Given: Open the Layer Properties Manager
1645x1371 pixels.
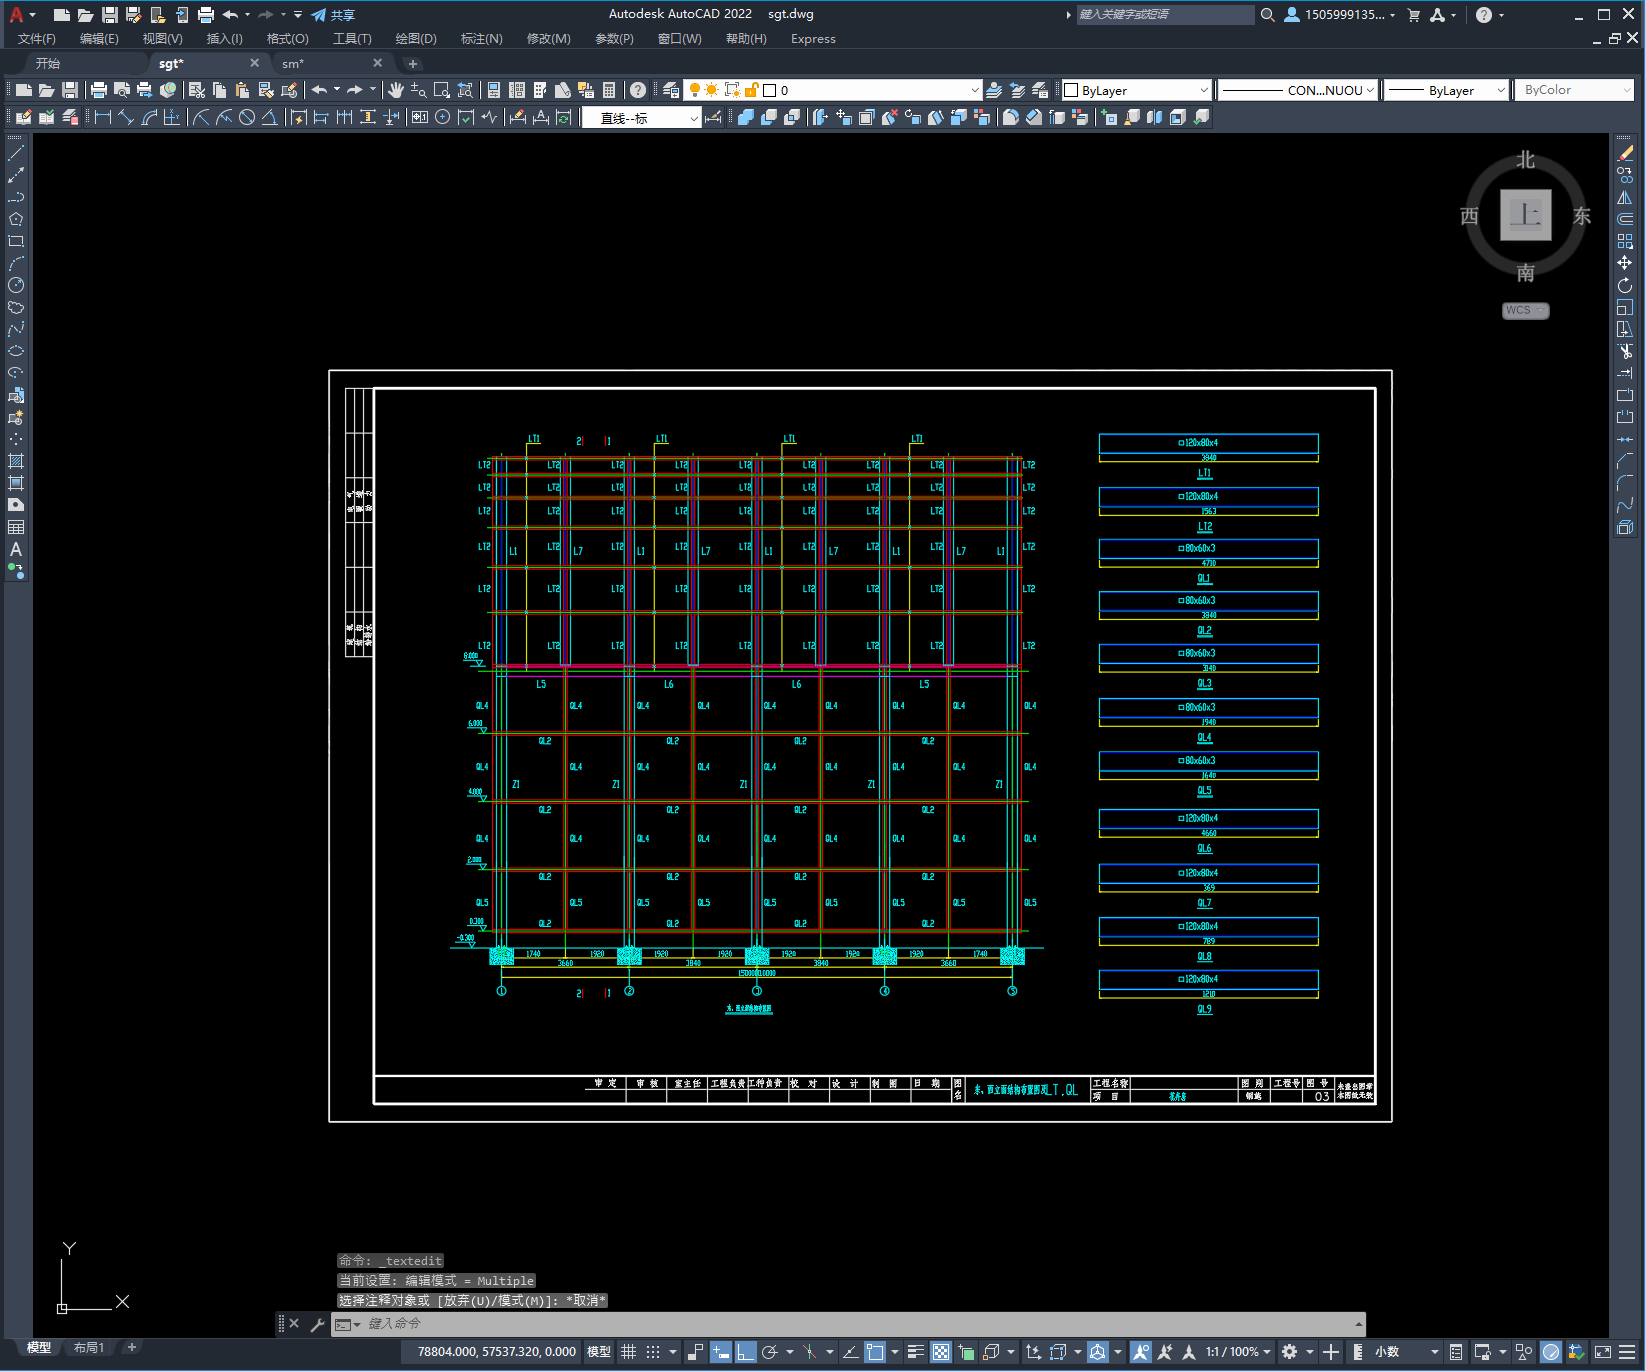Looking at the screenshot, I should point(671,90).
